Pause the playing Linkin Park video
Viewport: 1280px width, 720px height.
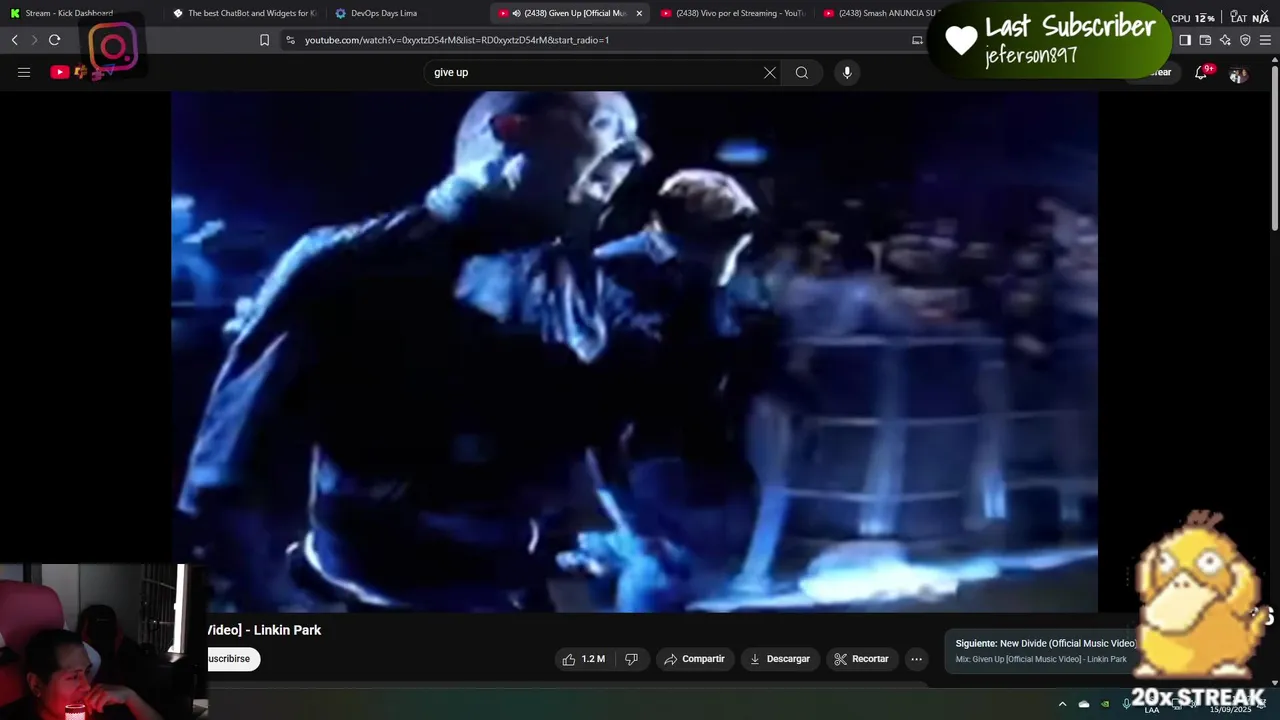click(634, 351)
